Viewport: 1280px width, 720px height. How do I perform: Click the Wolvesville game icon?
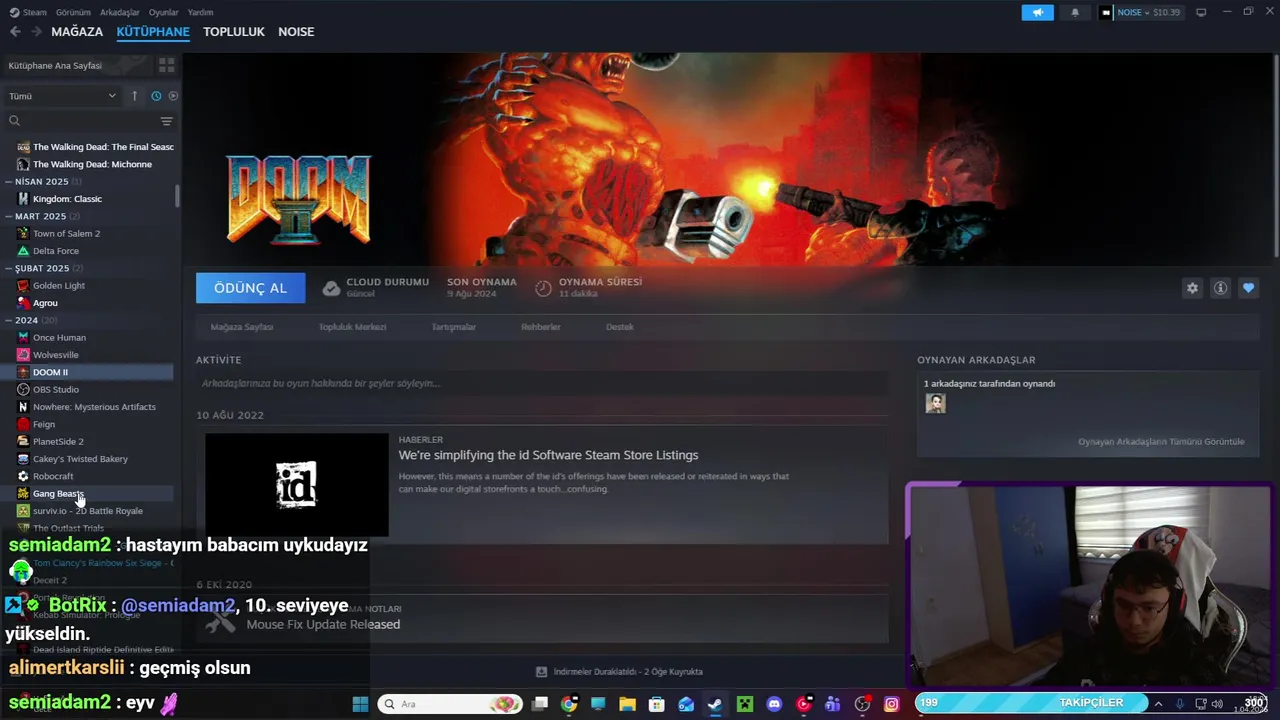click(23, 355)
